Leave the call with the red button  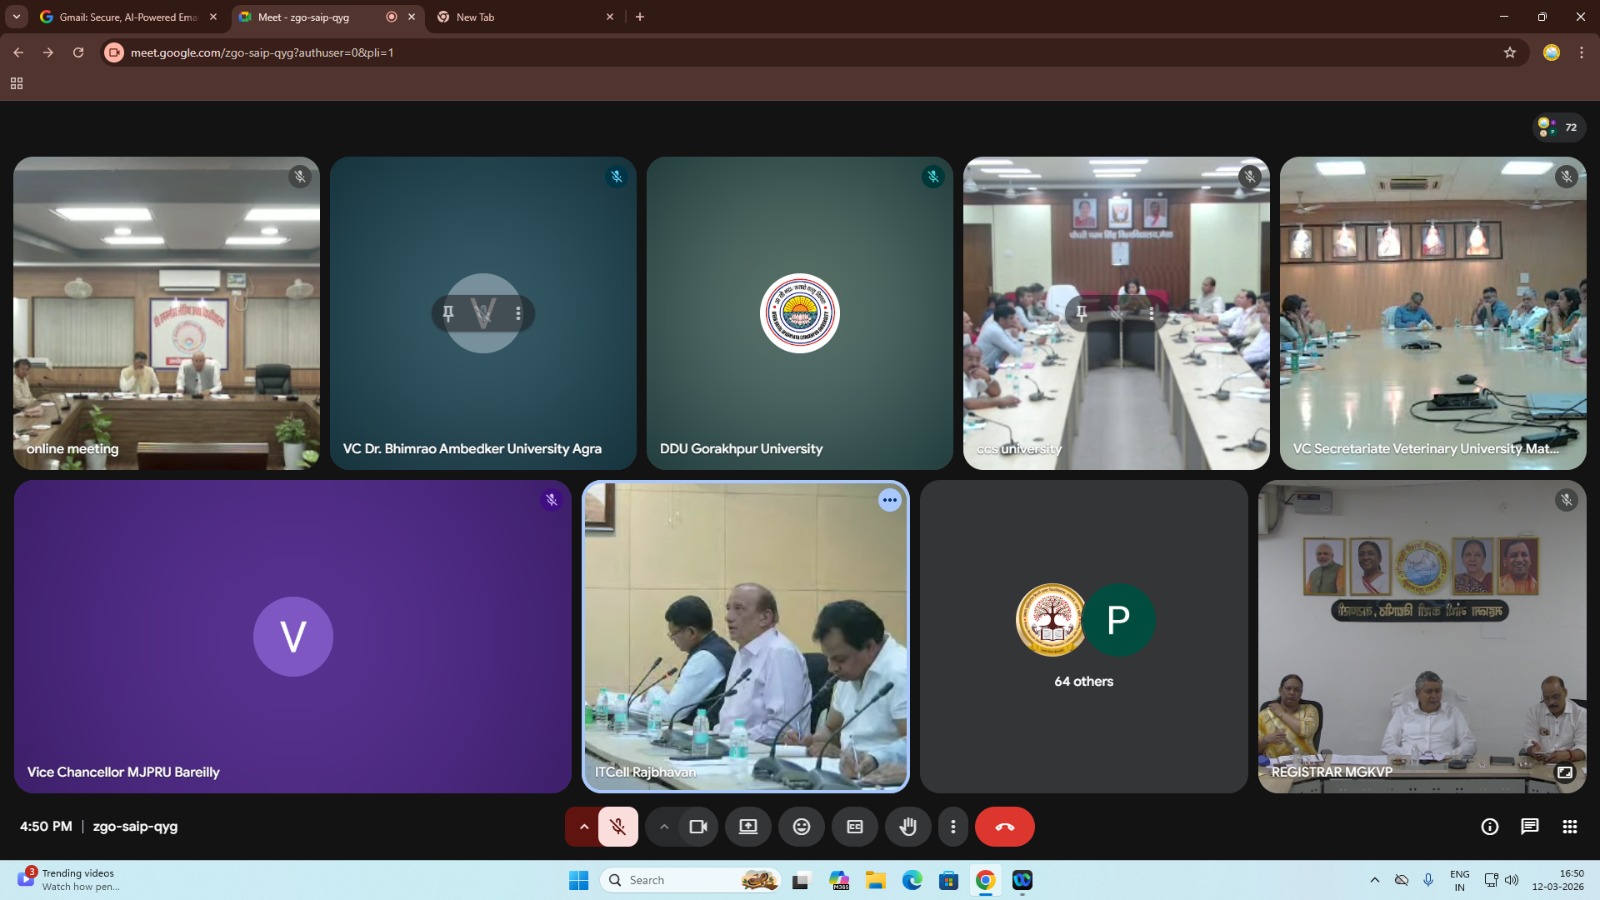coord(1004,827)
